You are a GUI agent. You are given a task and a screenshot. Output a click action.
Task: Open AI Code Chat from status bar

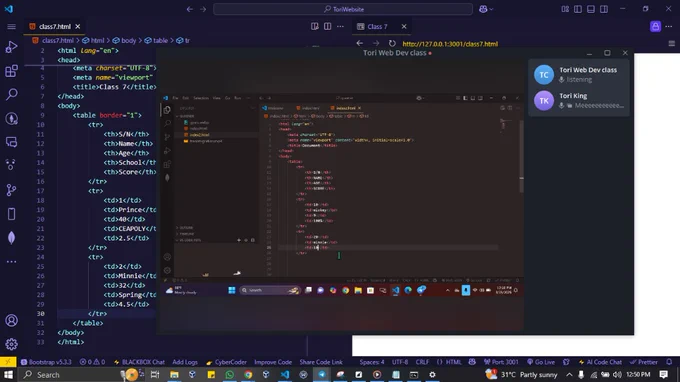[600, 362]
